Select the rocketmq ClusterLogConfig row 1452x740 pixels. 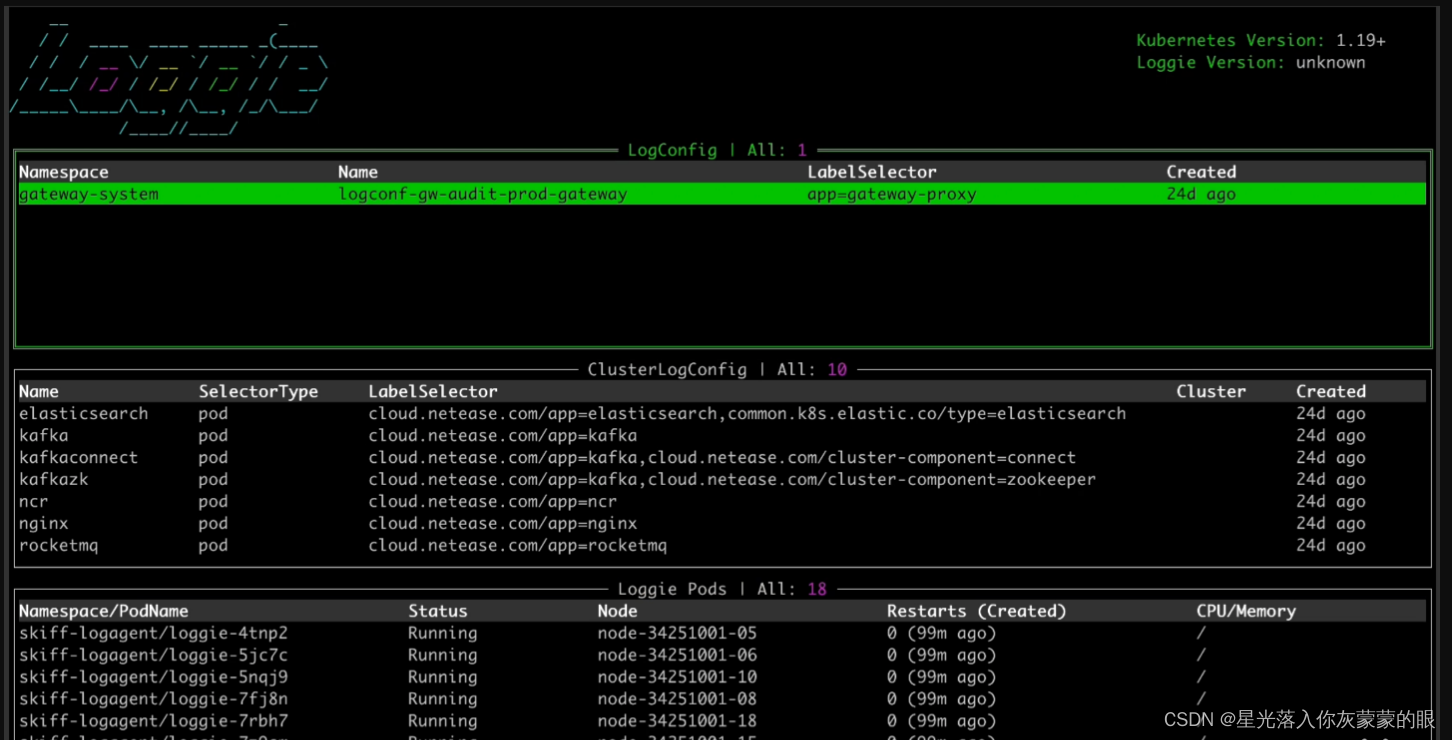point(722,546)
